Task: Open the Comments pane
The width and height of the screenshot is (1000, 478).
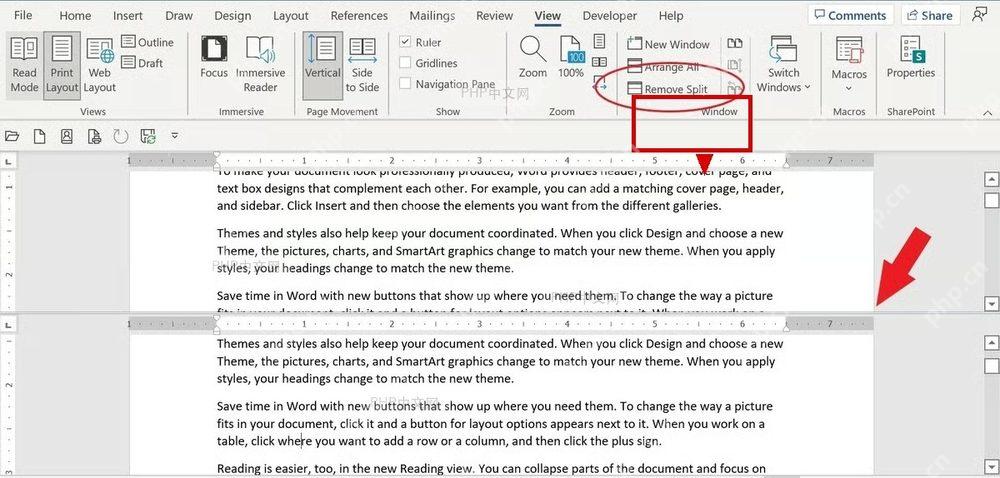Action: point(851,15)
